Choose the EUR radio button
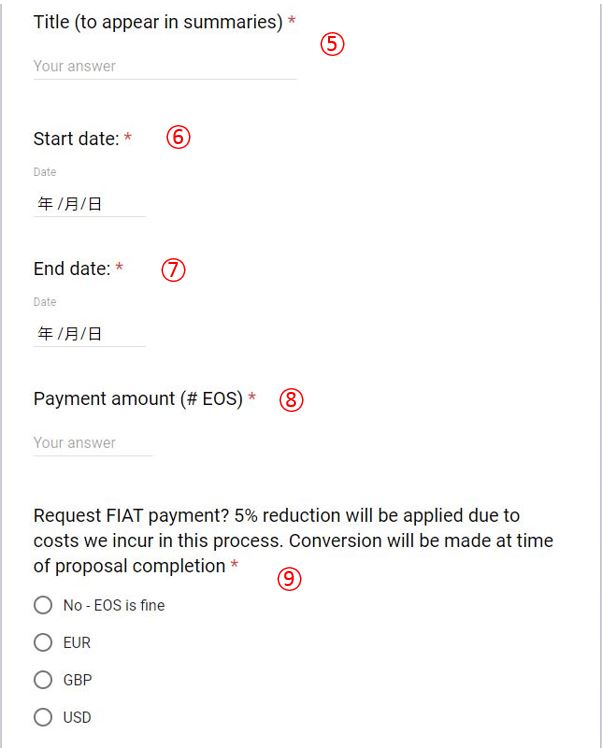The image size is (603, 752). [42, 643]
